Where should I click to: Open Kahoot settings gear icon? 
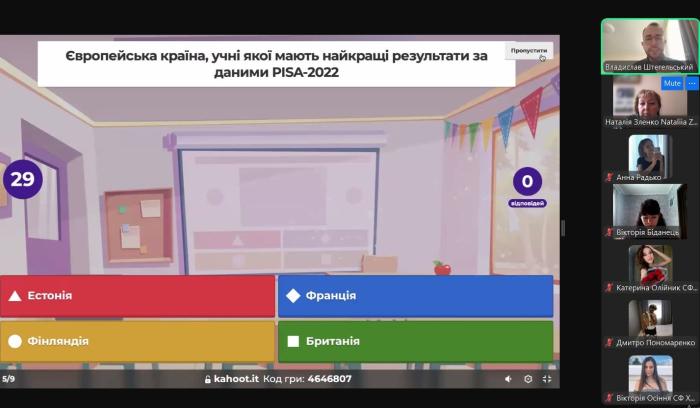(x=528, y=379)
